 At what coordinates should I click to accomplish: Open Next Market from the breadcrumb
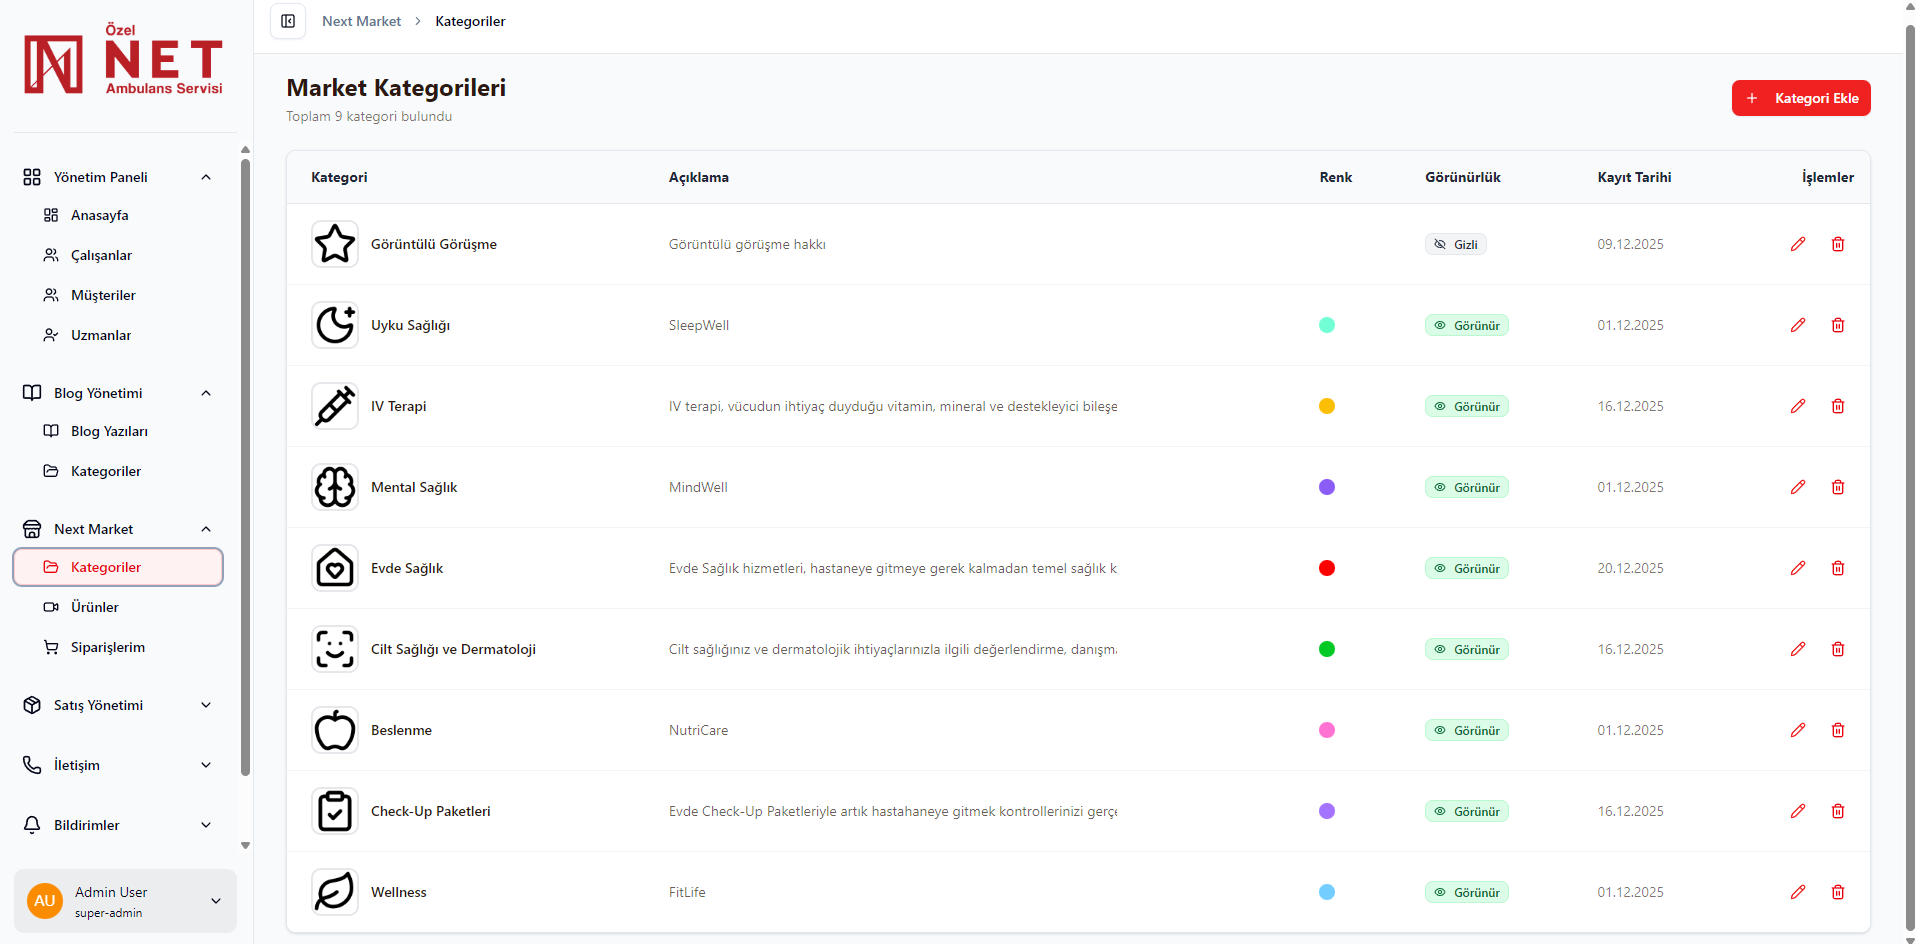[361, 20]
